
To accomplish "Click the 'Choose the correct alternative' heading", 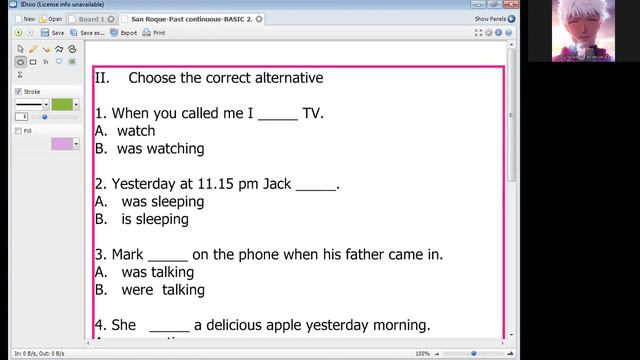I will (x=226, y=78).
